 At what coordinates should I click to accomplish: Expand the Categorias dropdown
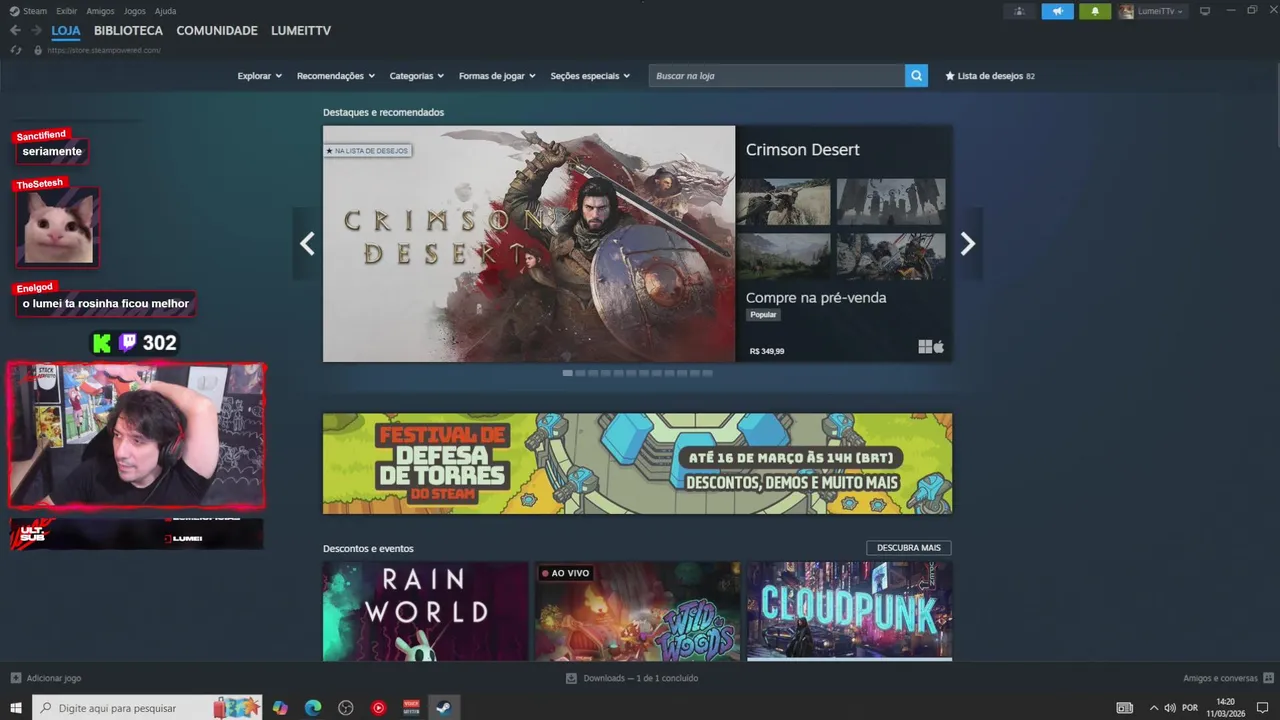pos(417,76)
